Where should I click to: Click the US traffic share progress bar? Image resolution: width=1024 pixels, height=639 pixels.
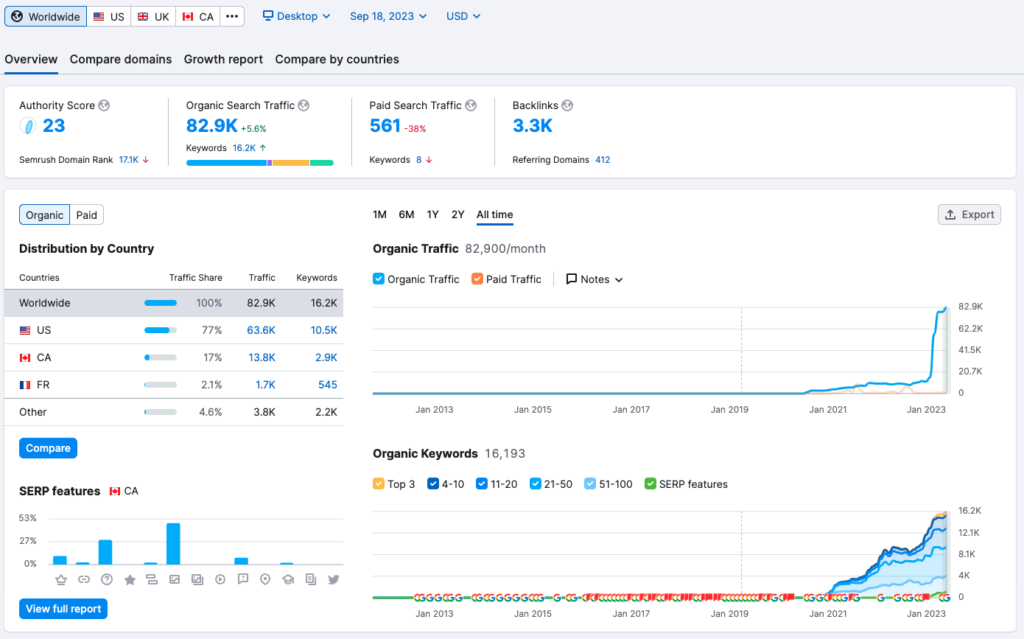[161, 331]
